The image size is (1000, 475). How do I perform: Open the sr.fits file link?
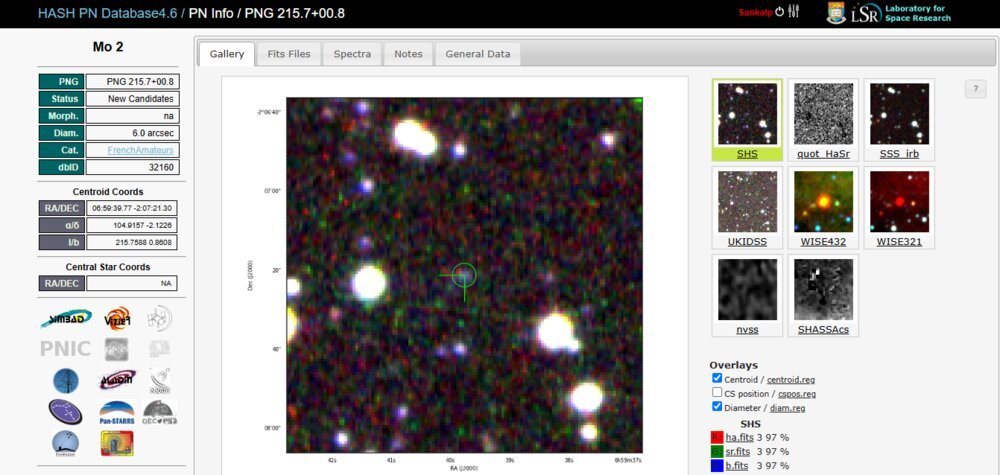pyautogui.click(x=740, y=451)
